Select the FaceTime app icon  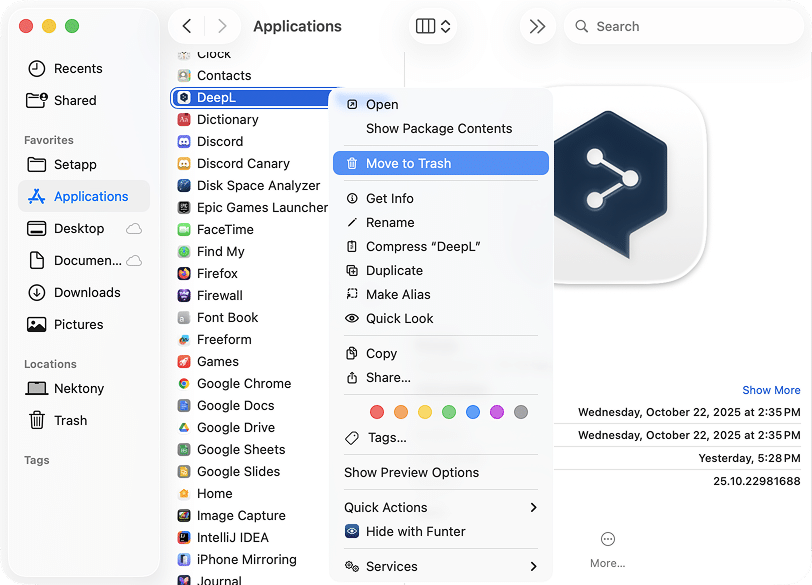(185, 229)
